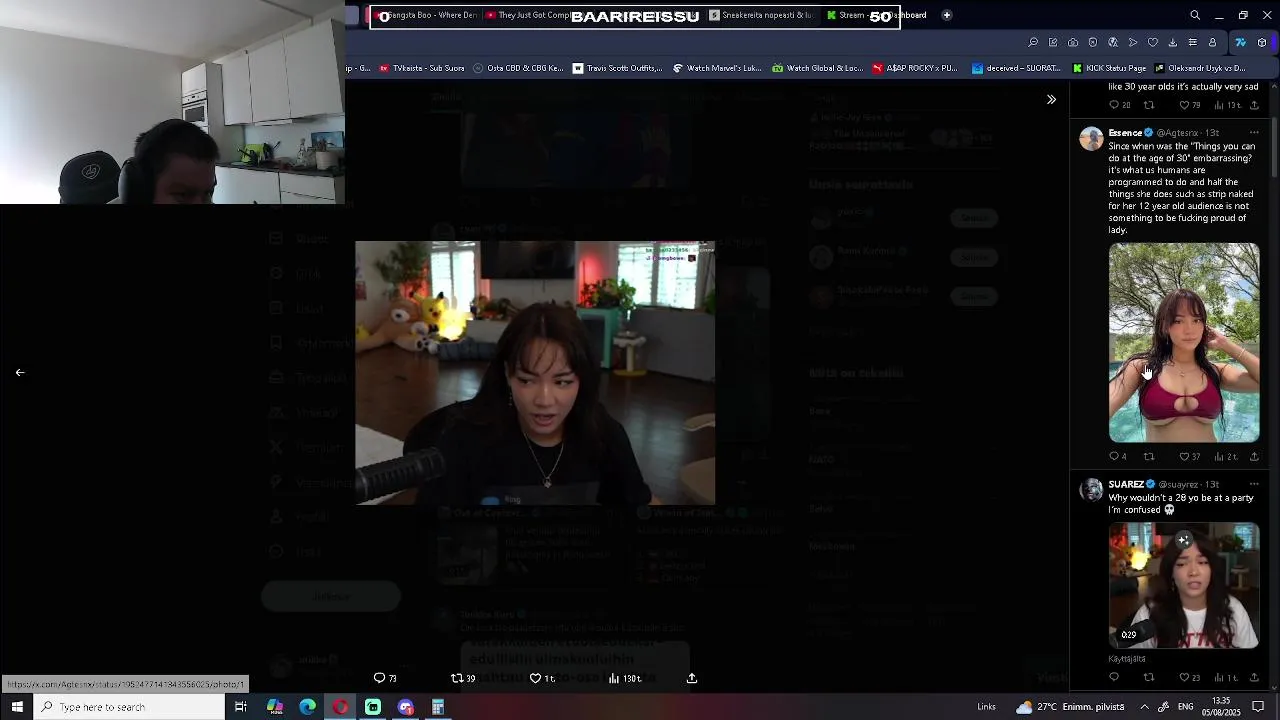Open more options on Essence post

[1254, 133]
